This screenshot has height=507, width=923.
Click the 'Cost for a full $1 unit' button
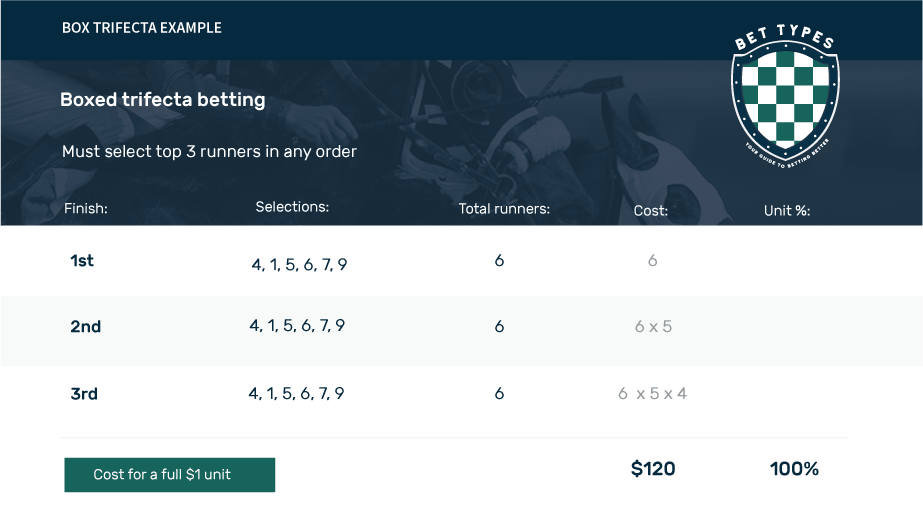point(170,475)
